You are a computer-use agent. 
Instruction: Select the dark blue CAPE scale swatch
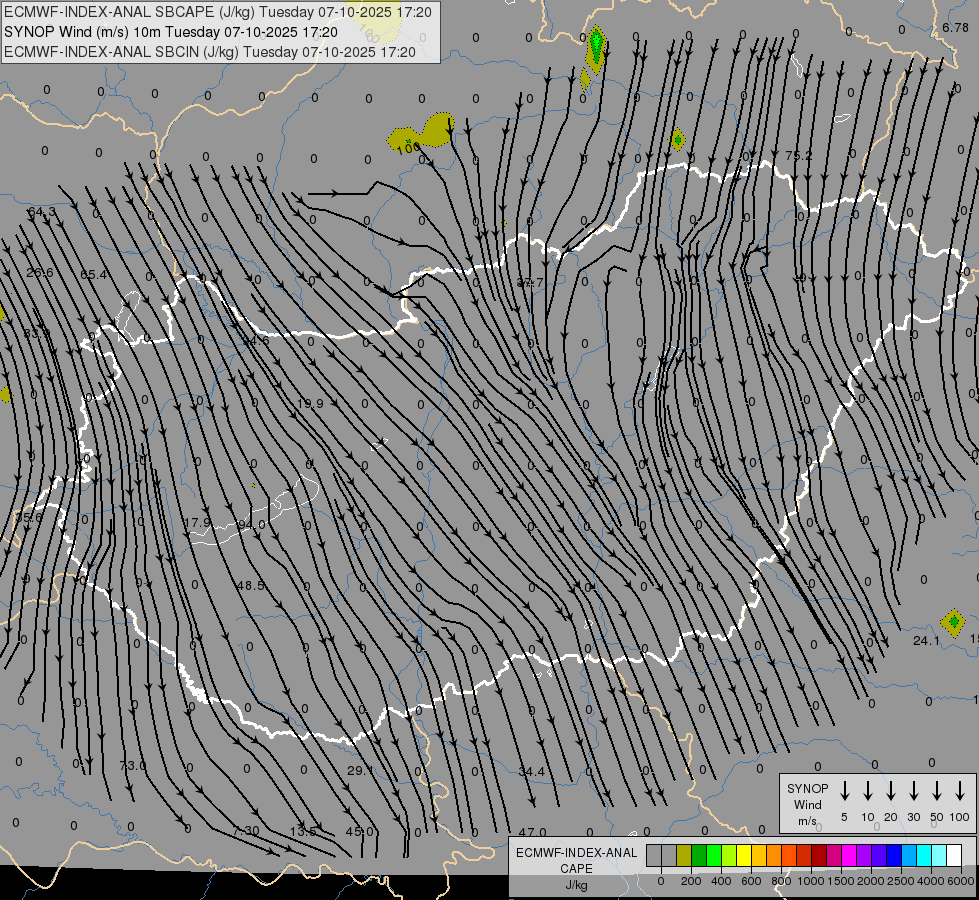pyautogui.click(x=894, y=856)
